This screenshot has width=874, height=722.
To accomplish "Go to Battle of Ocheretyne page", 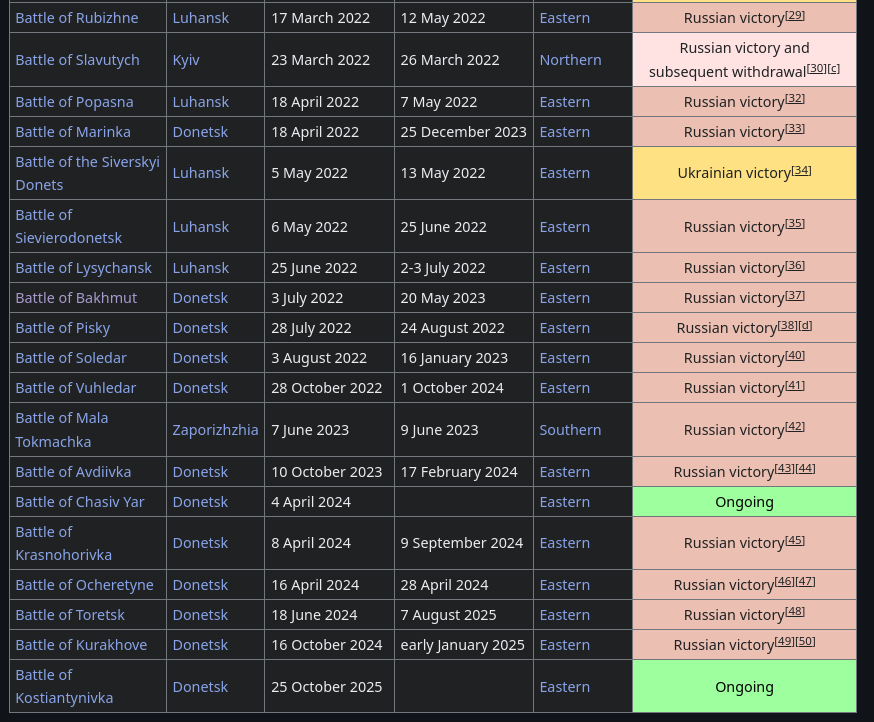I will 85,585.
